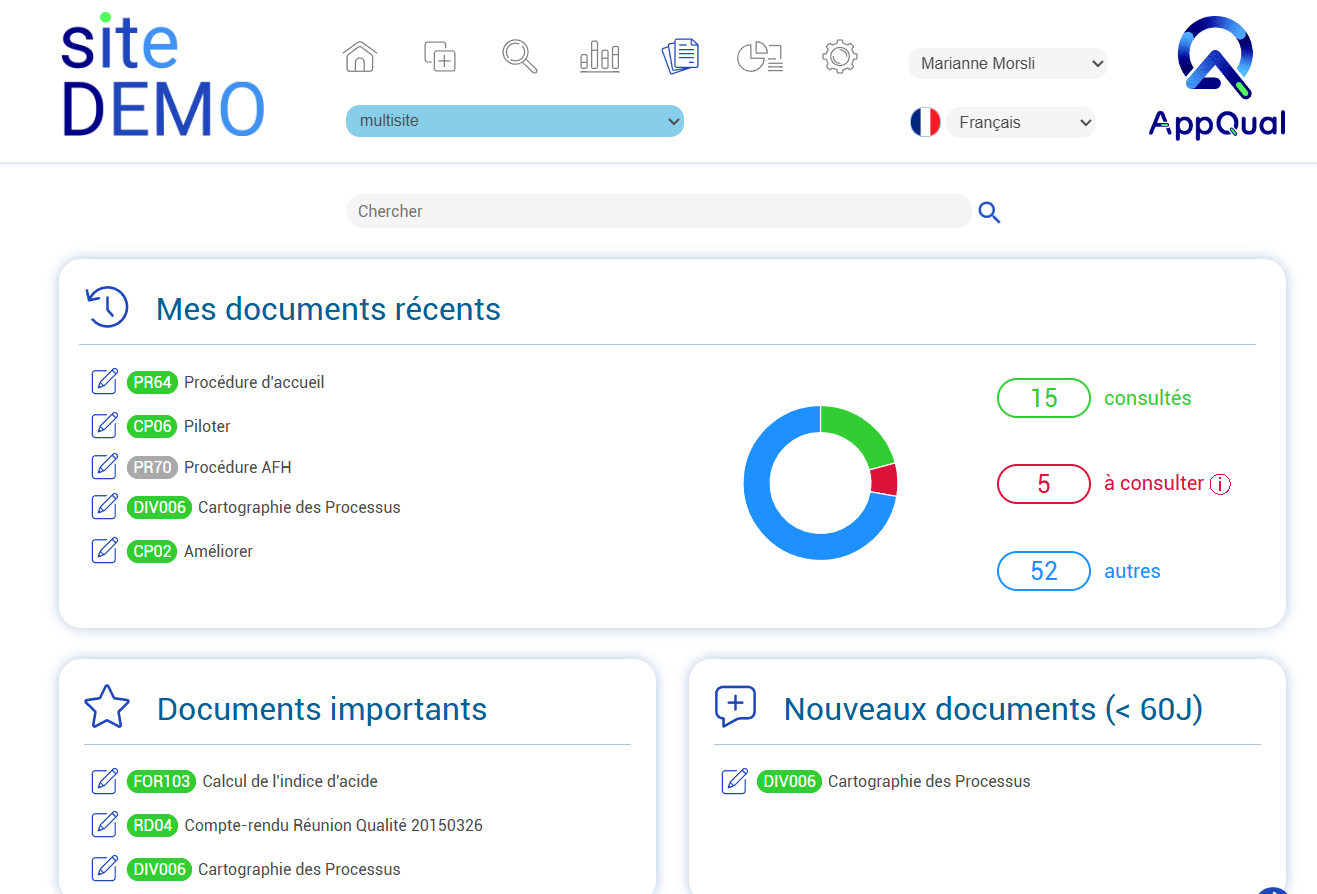The height and width of the screenshot is (894, 1317).
Task: Open Cartographie des Processus in Documents importants
Action: click(x=299, y=869)
